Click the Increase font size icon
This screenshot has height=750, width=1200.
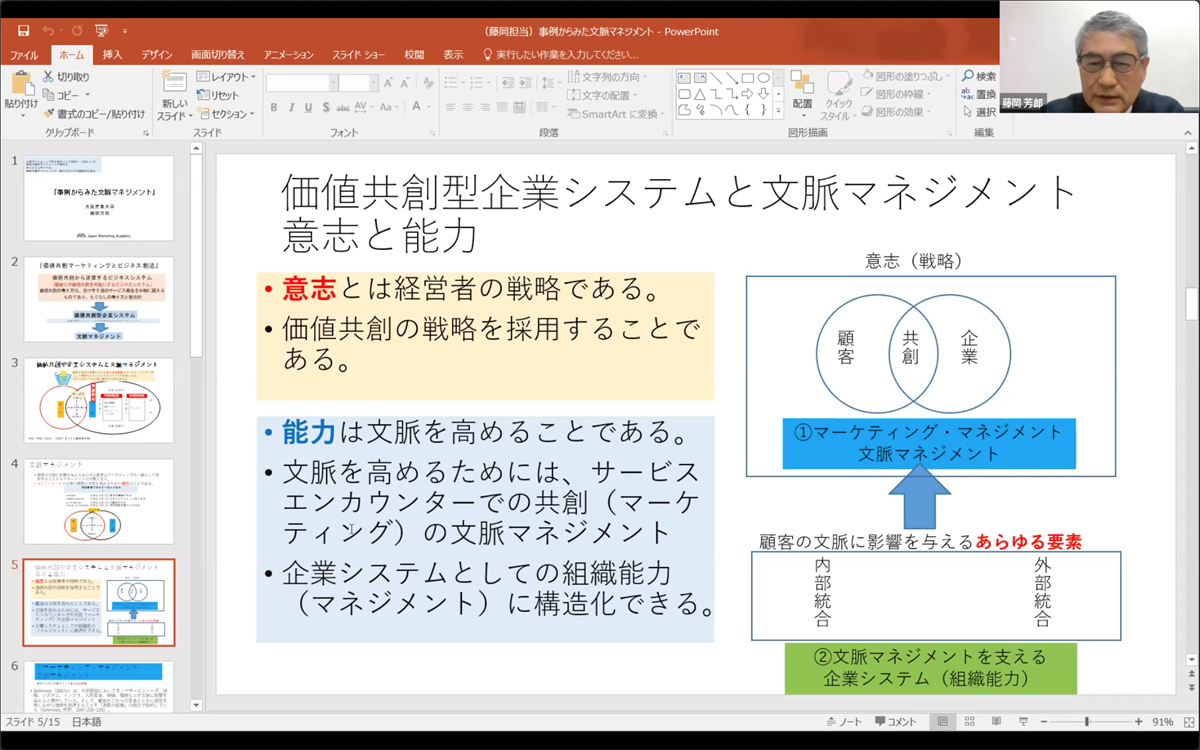[389, 83]
